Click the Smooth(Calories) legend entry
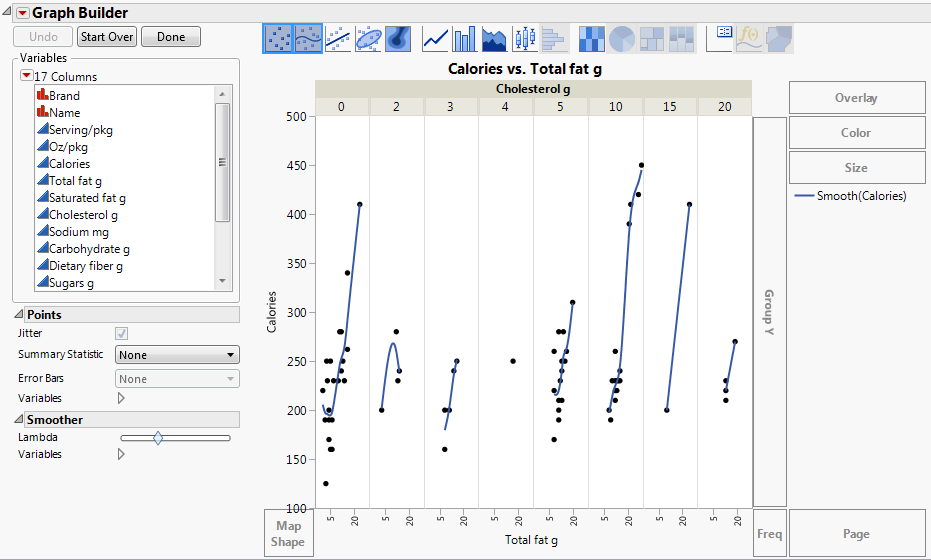Viewport: 931px width, 560px height. point(850,196)
